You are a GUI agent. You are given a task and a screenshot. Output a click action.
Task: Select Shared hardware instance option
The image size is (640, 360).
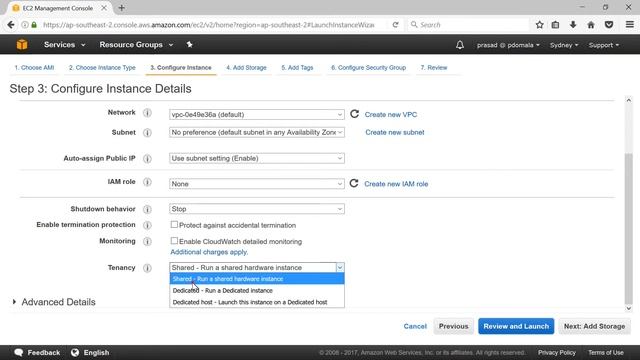(257, 279)
